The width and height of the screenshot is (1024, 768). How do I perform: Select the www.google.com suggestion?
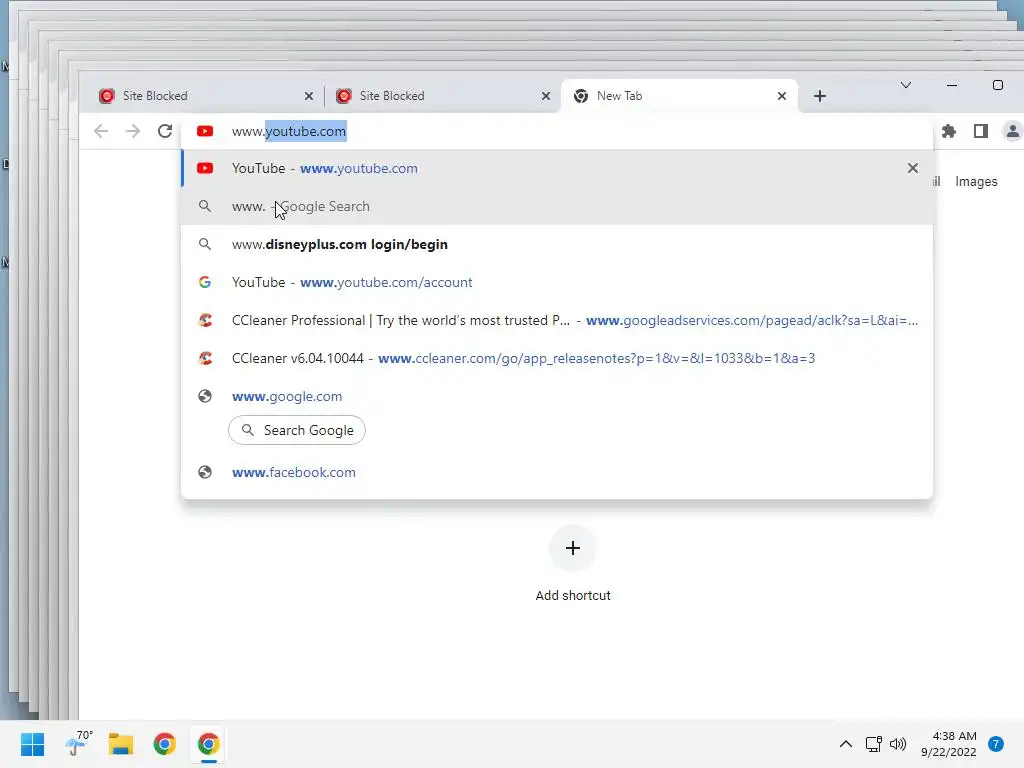point(556,396)
